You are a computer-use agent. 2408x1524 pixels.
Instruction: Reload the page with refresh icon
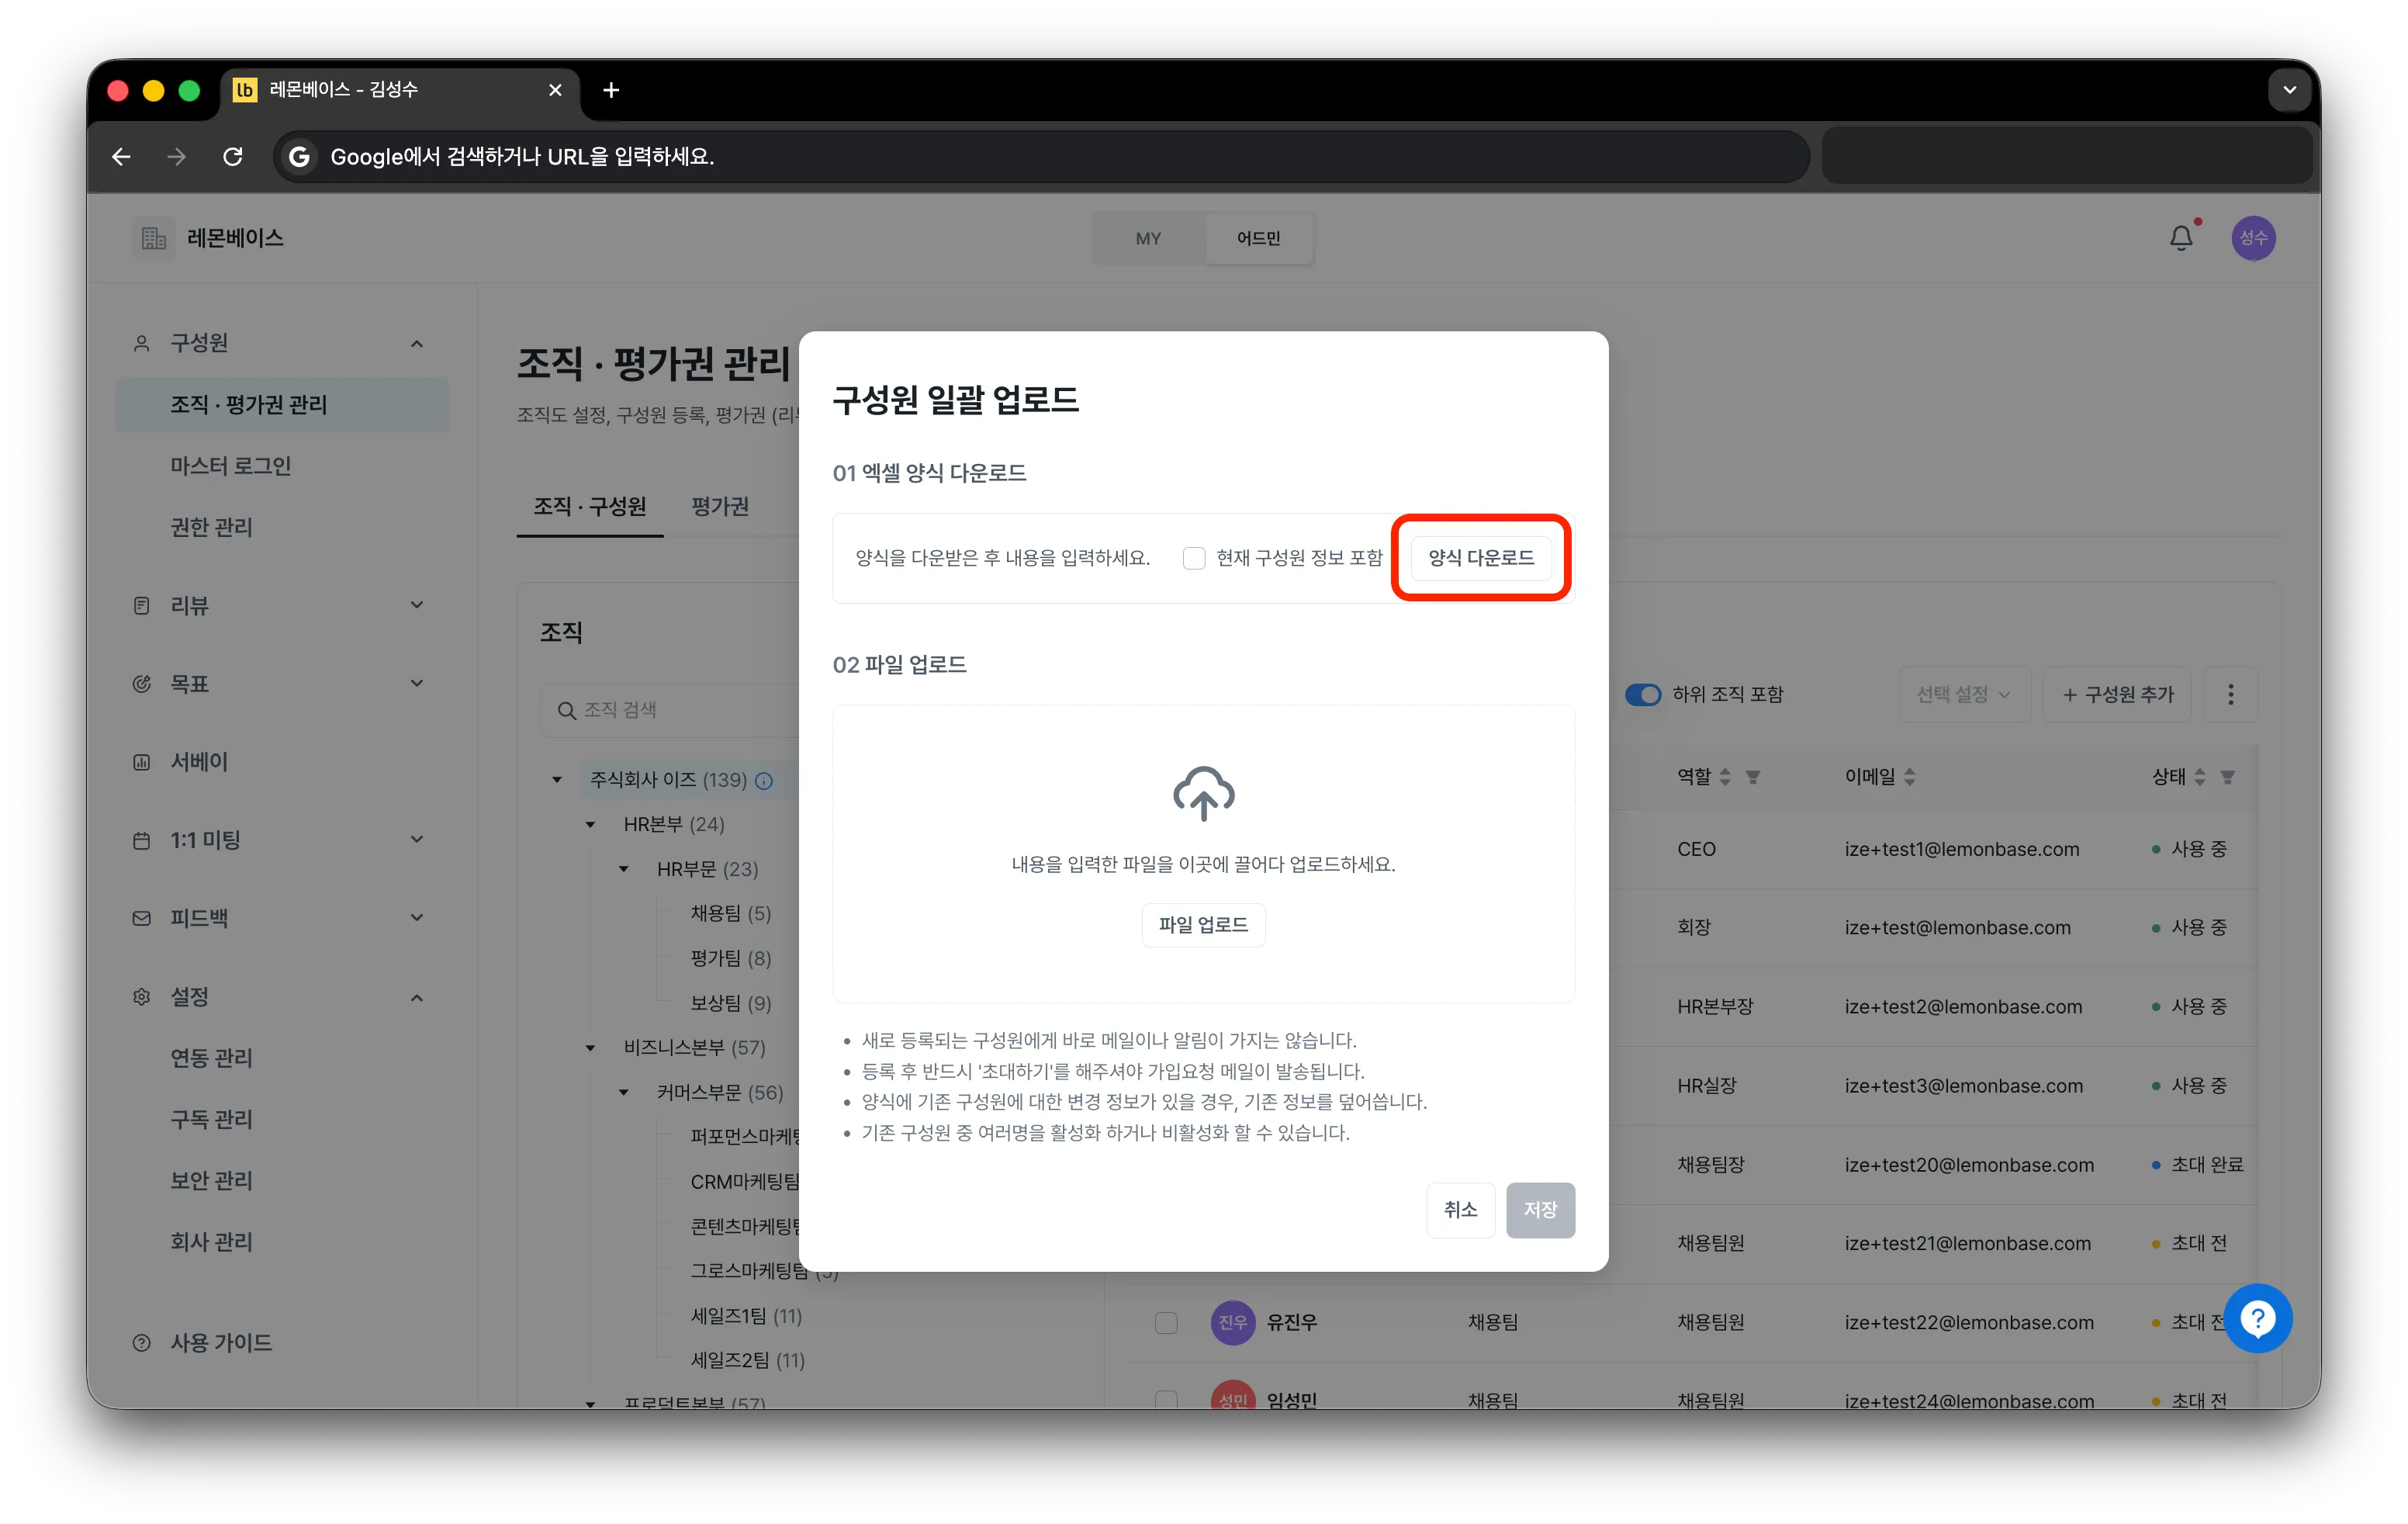233,156
